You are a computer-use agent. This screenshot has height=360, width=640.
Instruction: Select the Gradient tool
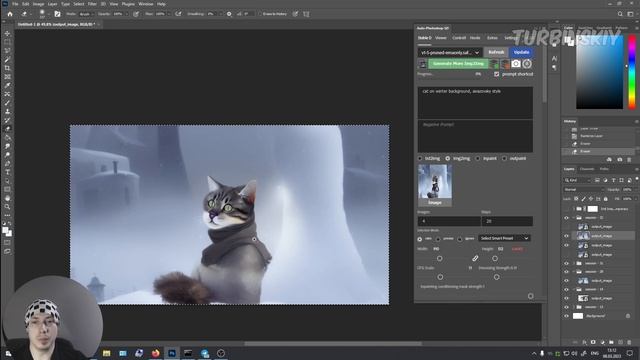pyautogui.click(x=7, y=138)
